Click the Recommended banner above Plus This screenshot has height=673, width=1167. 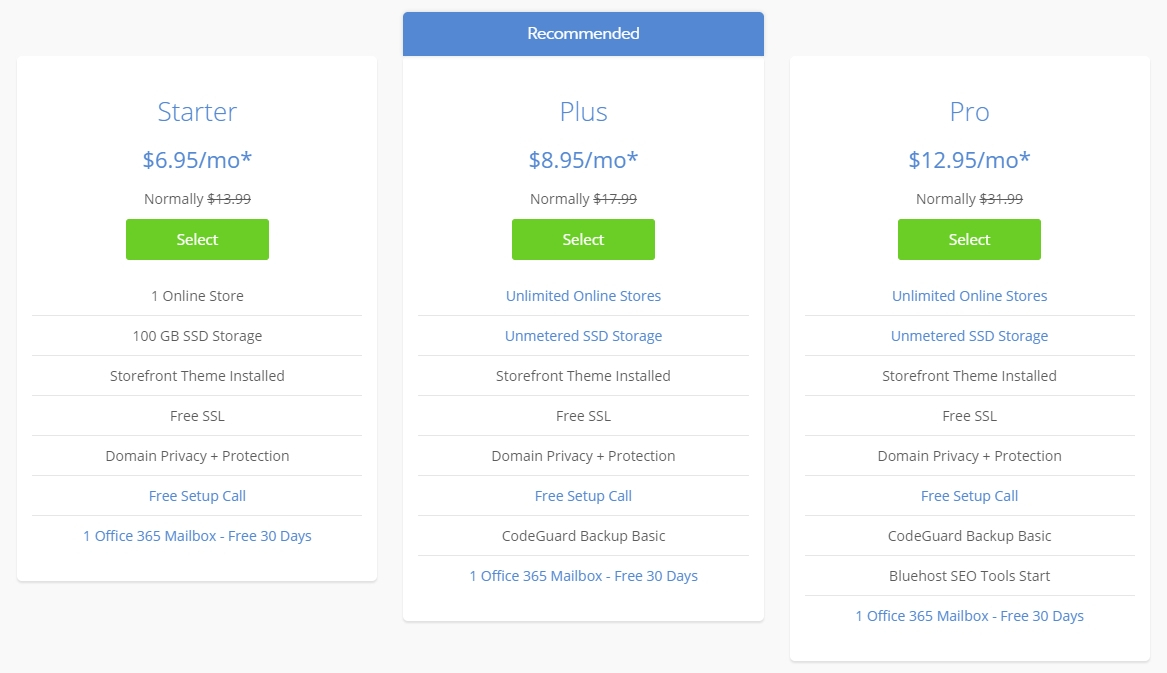tap(584, 34)
